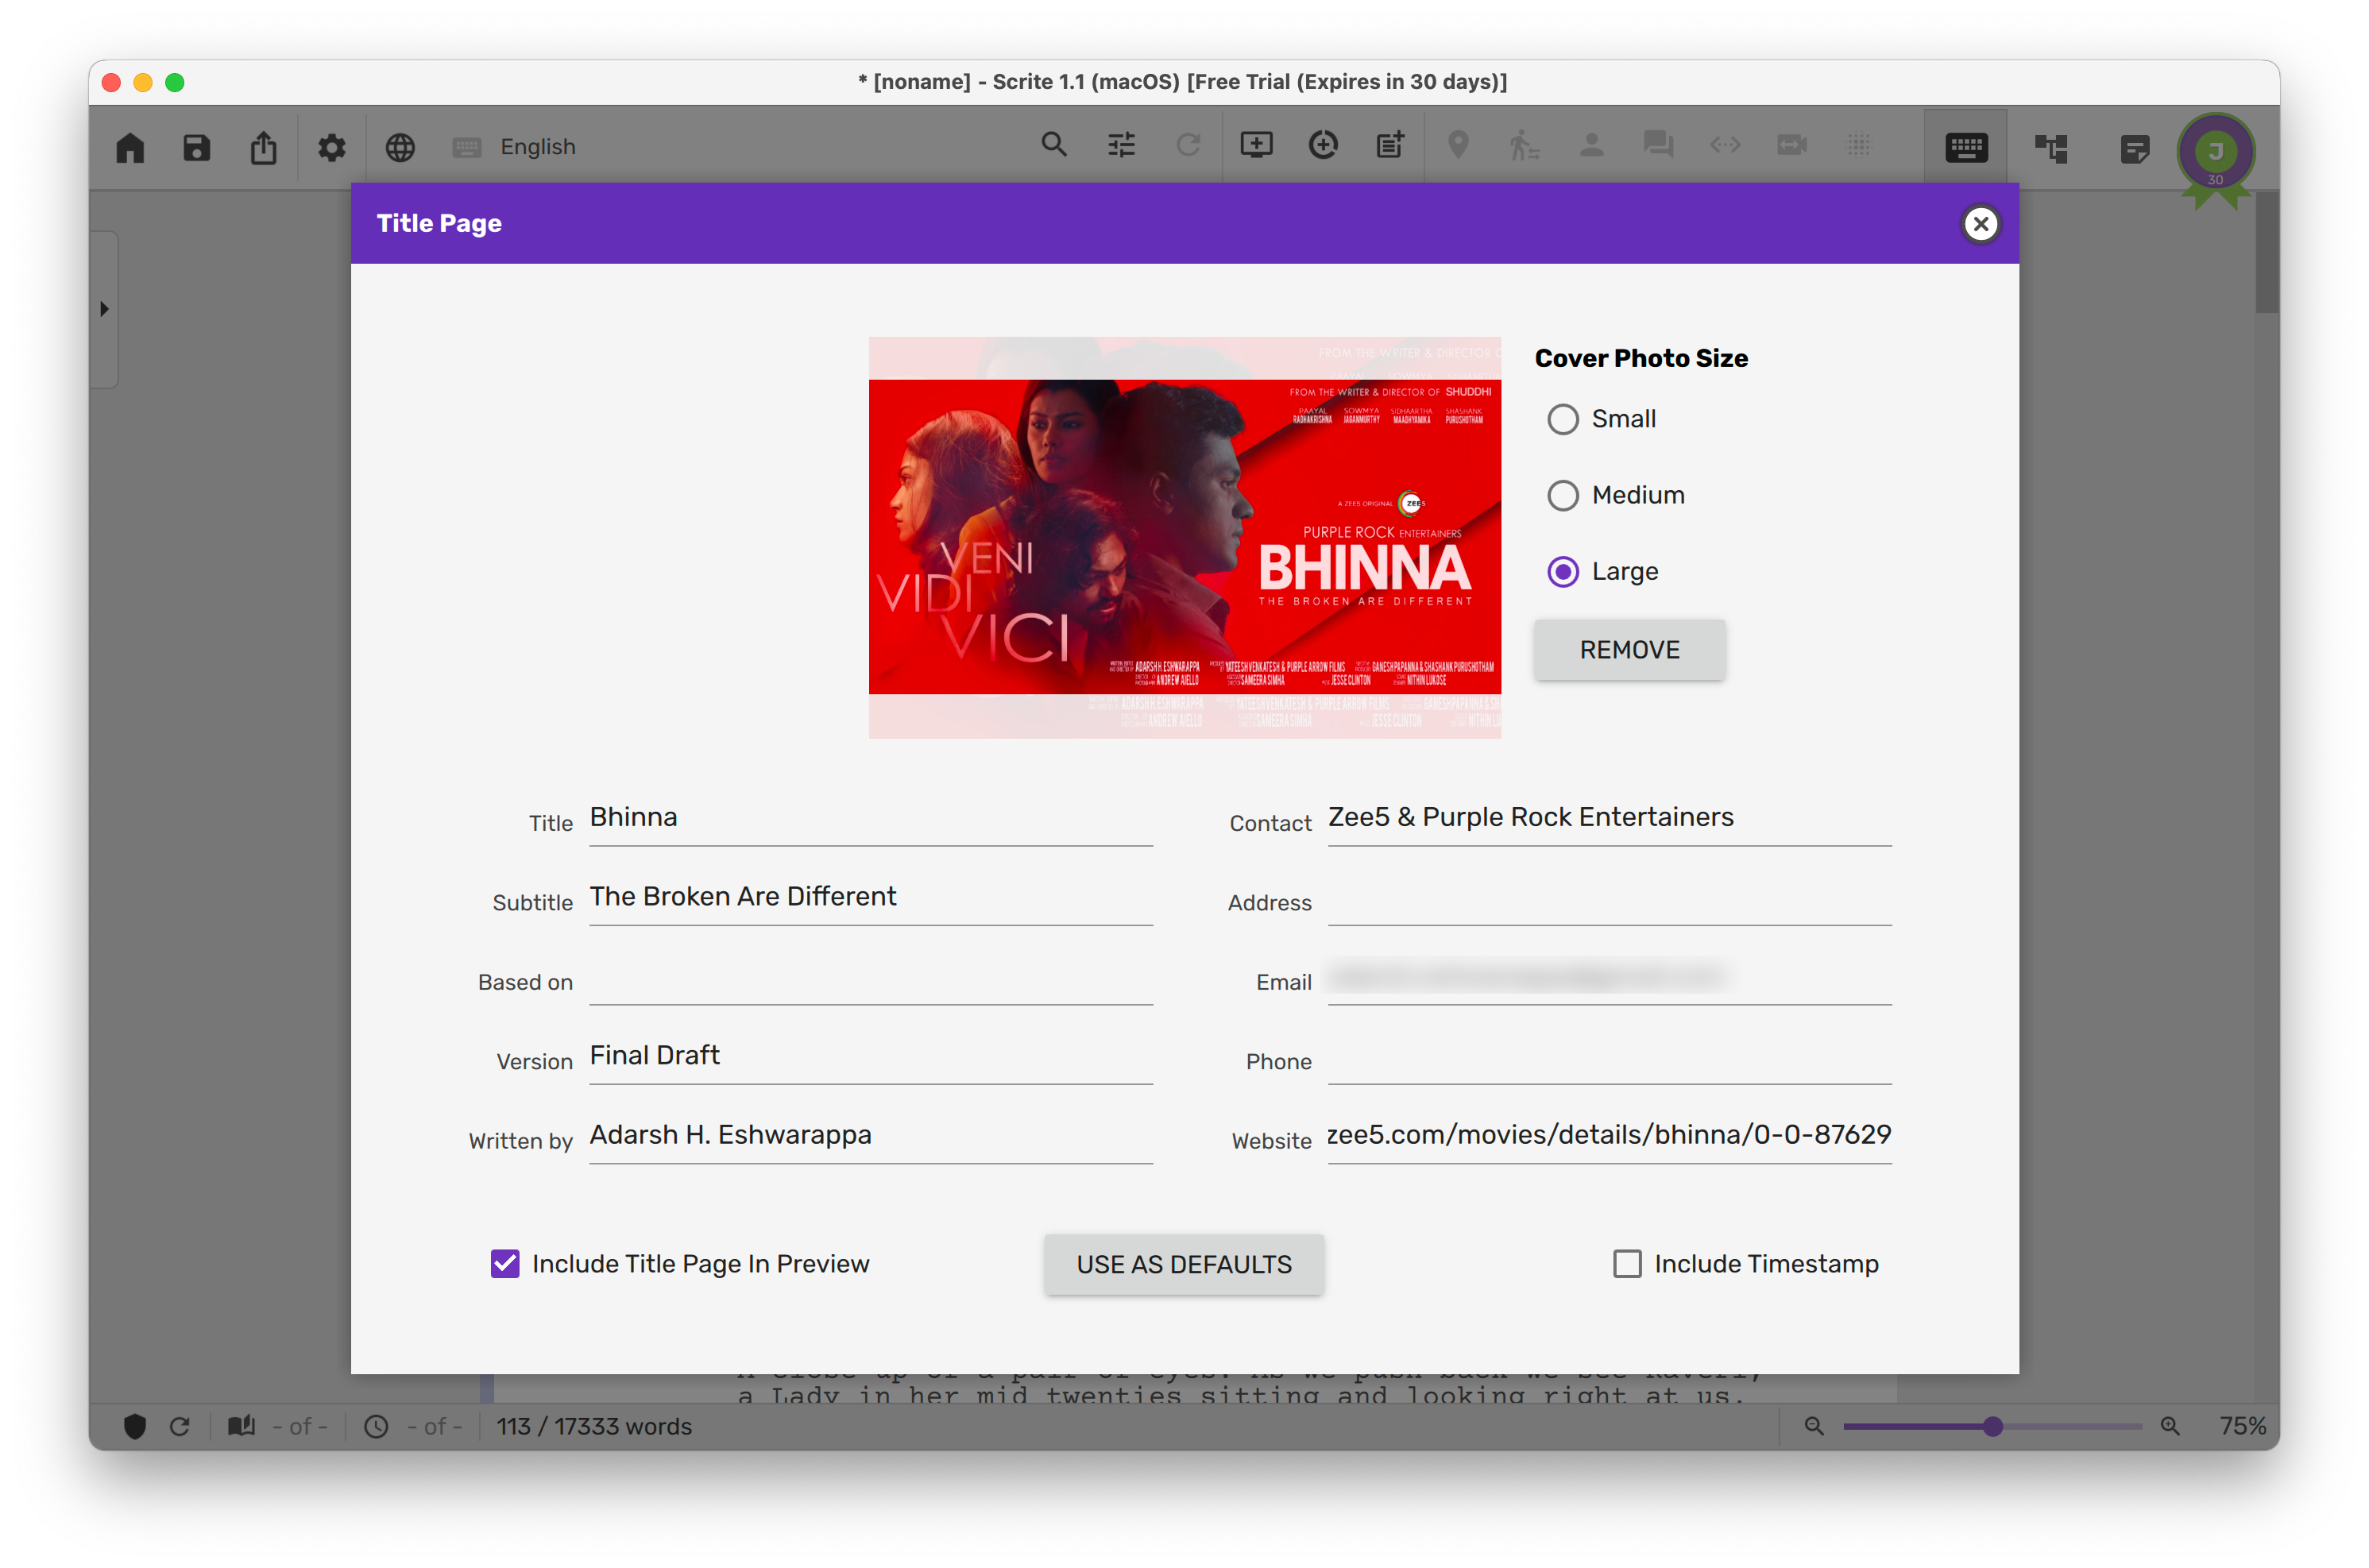The height and width of the screenshot is (1568, 2369).
Task: Click the add scene monitor-plus icon
Action: 1256,145
